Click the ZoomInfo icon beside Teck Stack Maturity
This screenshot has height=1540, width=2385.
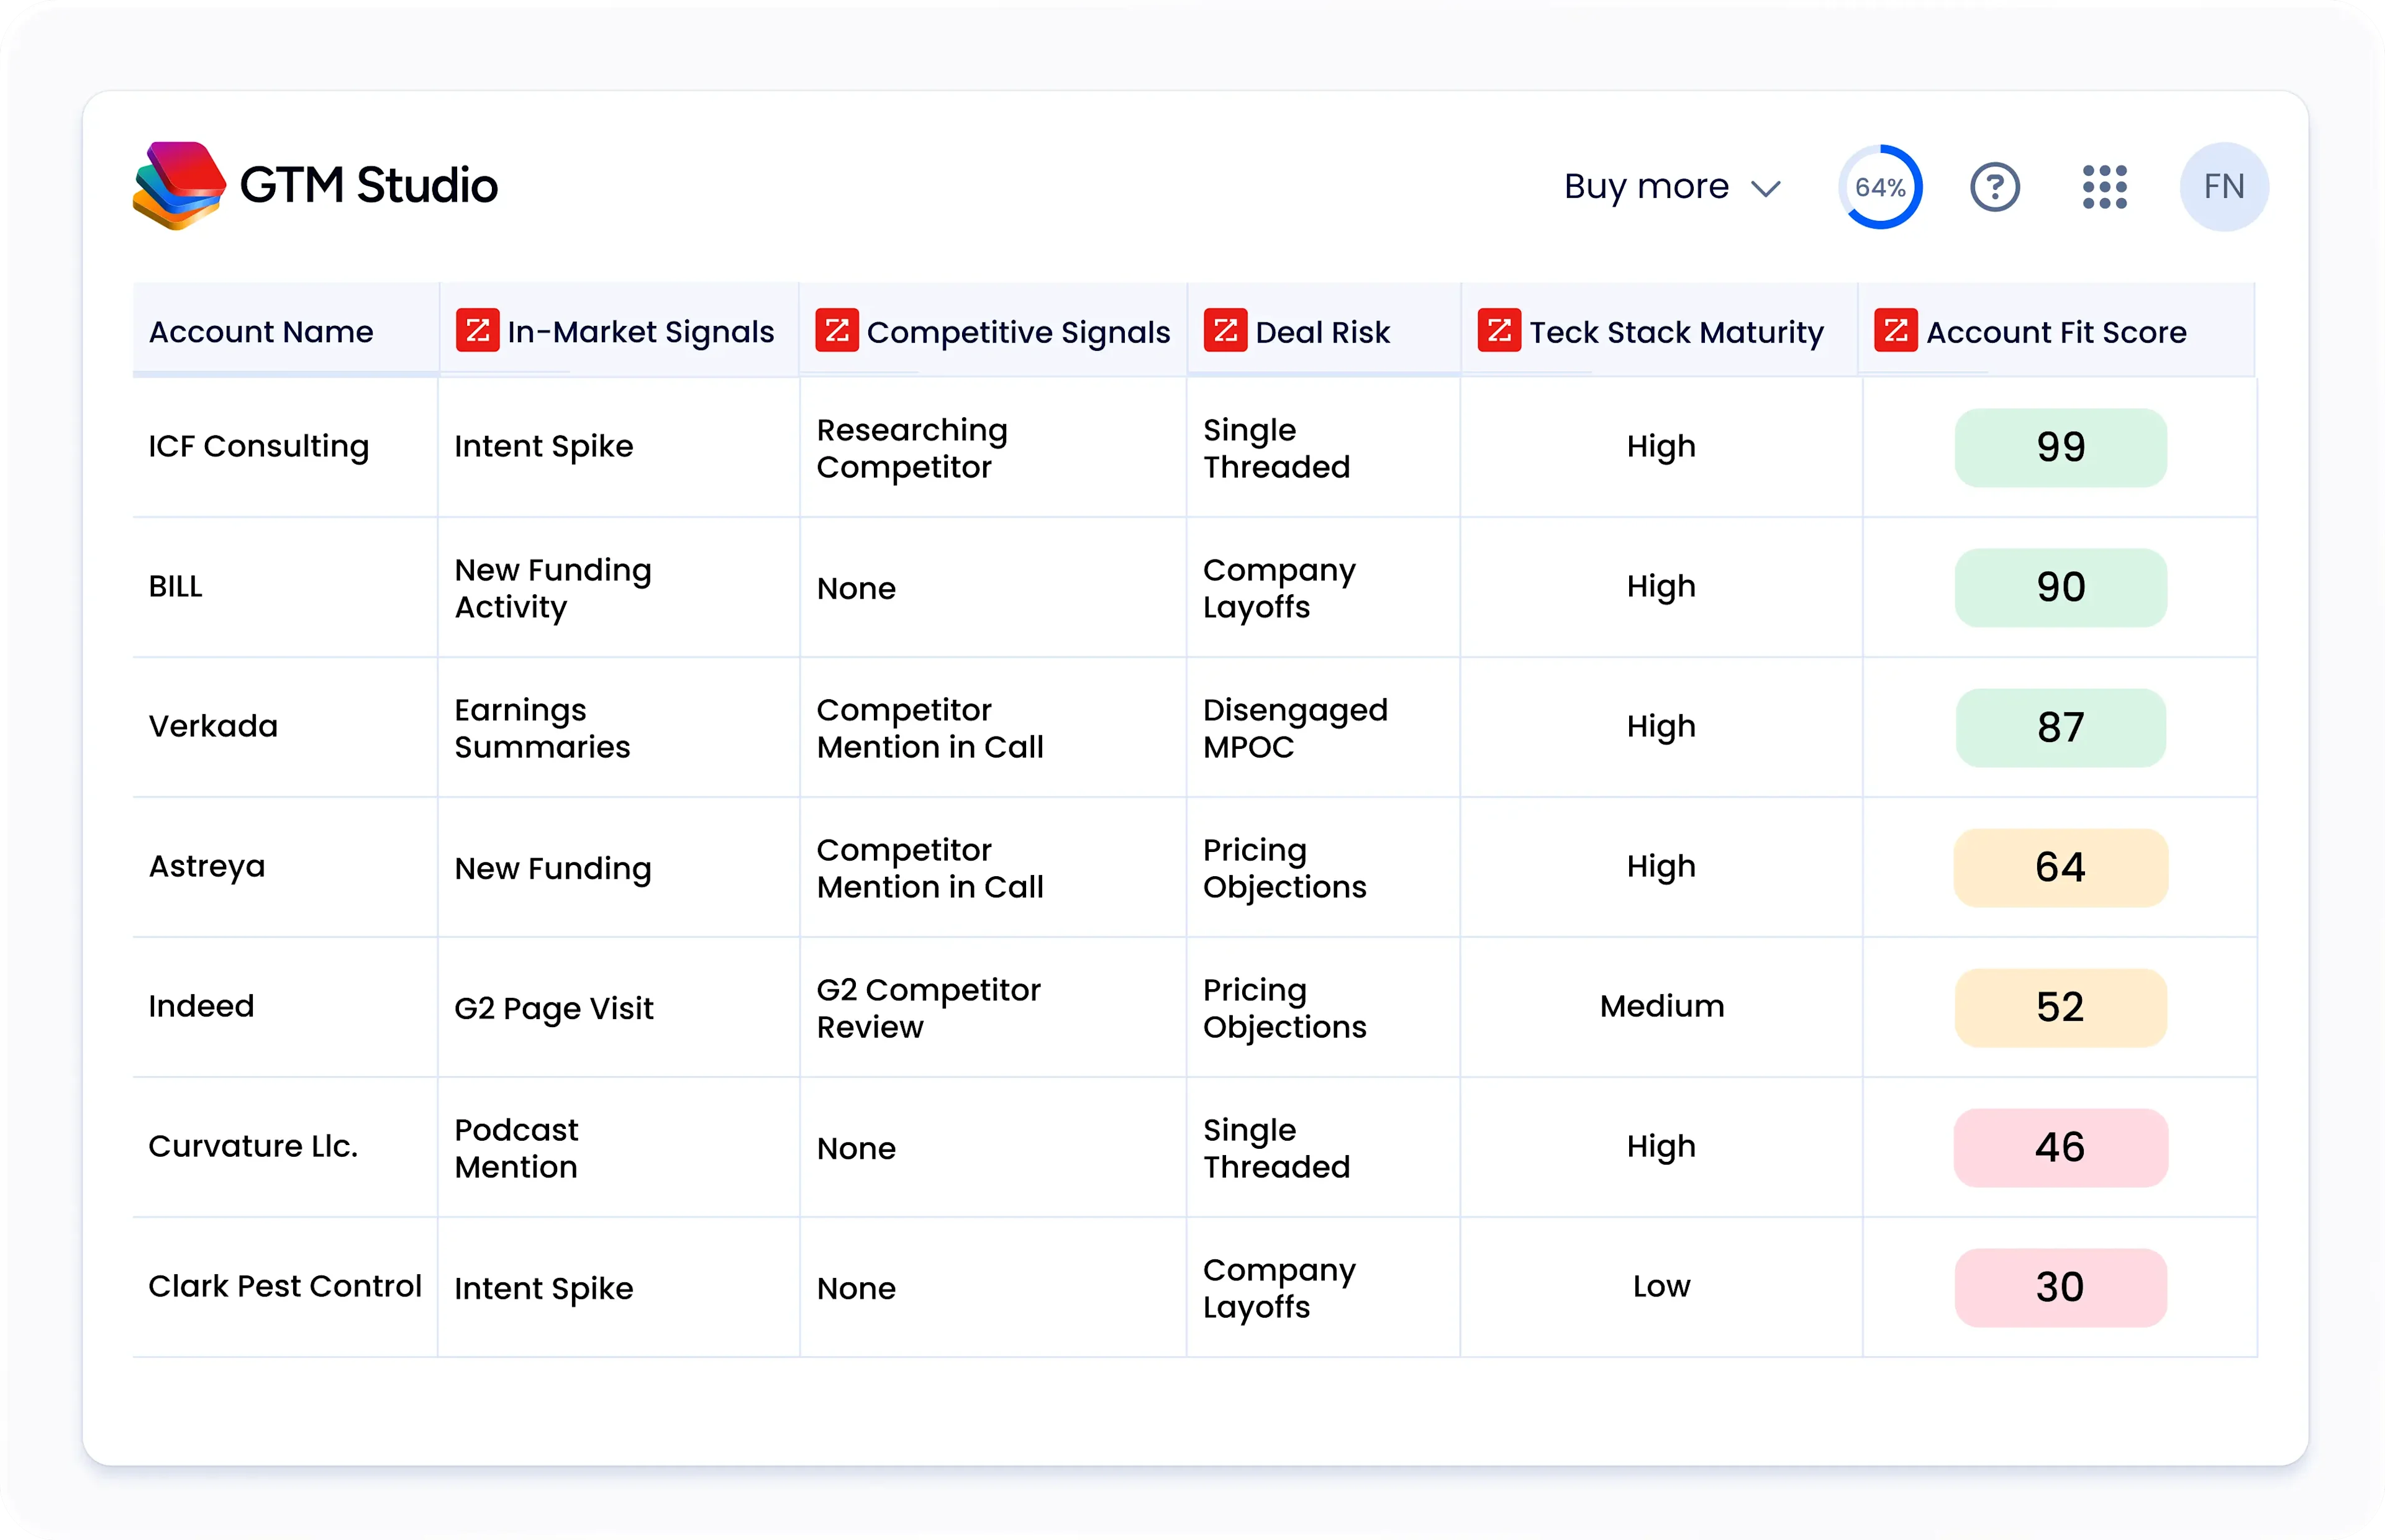[x=1499, y=331]
